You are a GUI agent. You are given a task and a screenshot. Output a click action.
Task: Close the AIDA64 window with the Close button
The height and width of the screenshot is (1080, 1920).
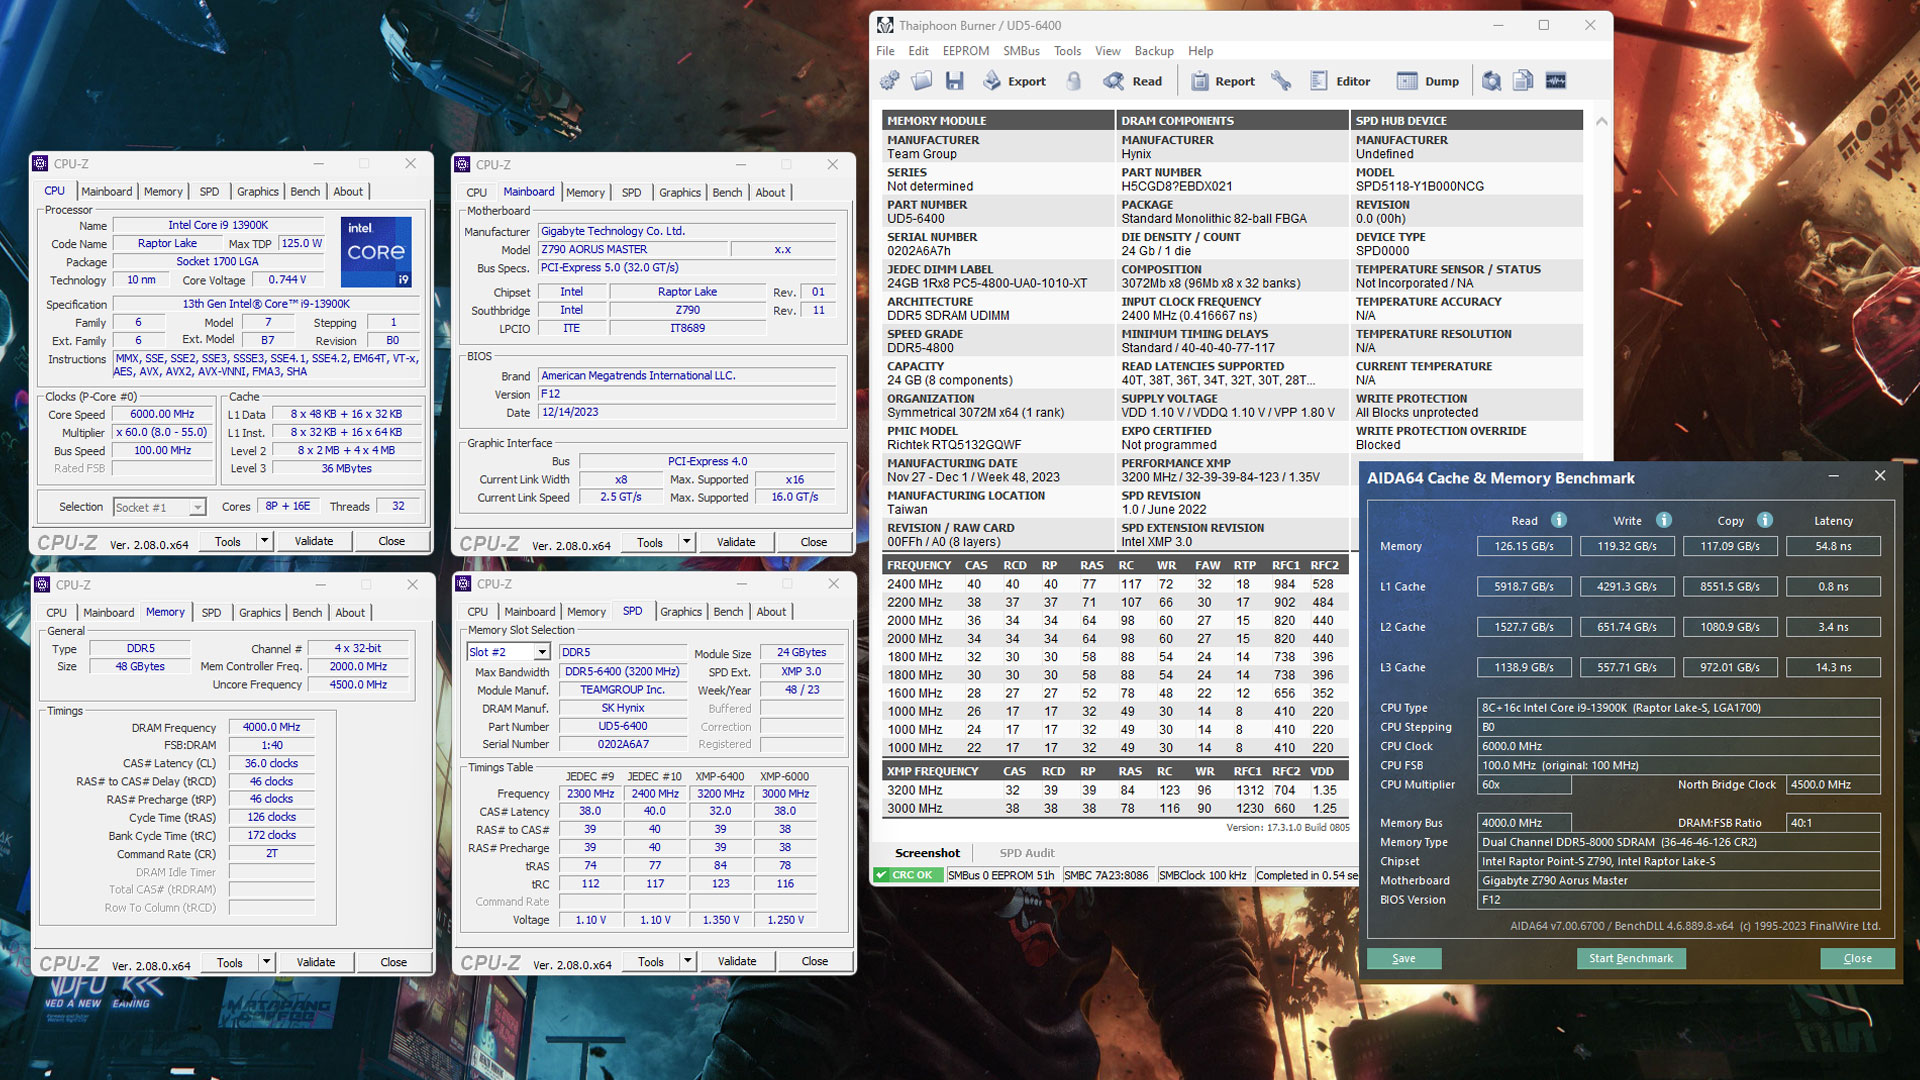[x=1857, y=958]
